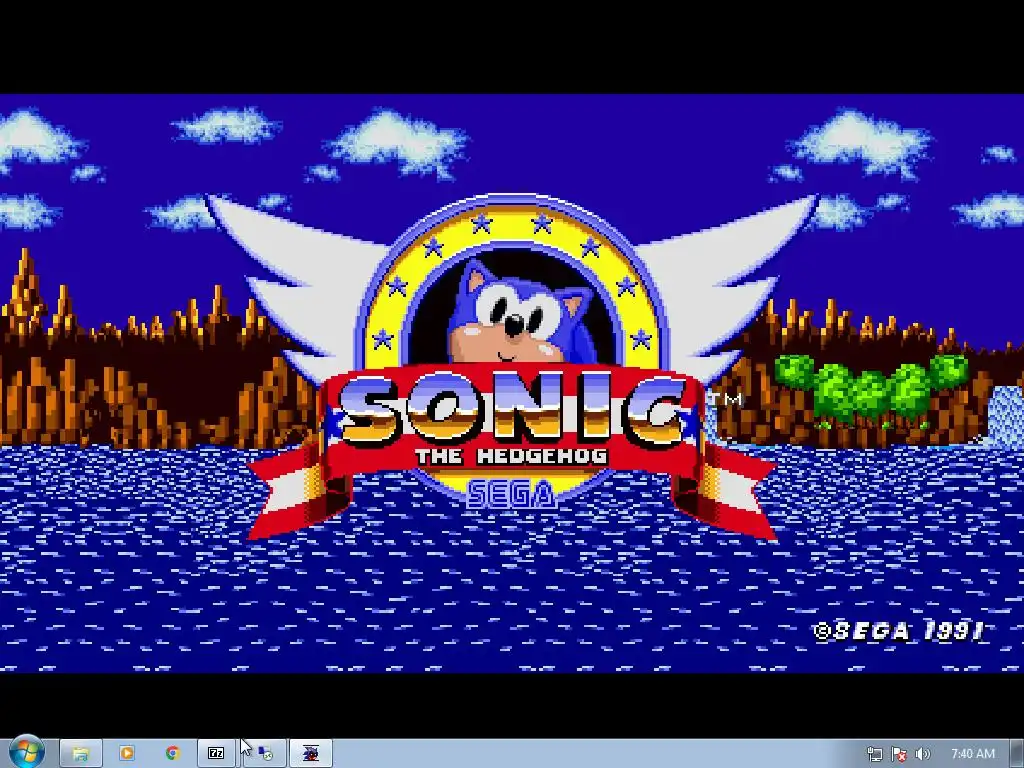Click the 7:40 AM system clock
The height and width of the screenshot is (768, 1024).
[973, 754]
